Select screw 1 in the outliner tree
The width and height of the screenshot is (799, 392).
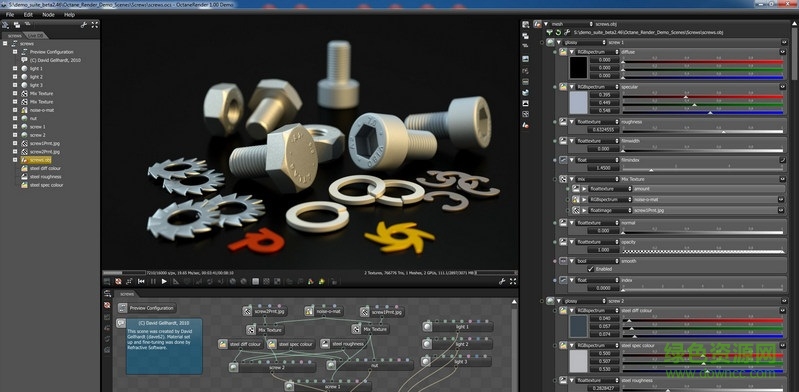37,126
